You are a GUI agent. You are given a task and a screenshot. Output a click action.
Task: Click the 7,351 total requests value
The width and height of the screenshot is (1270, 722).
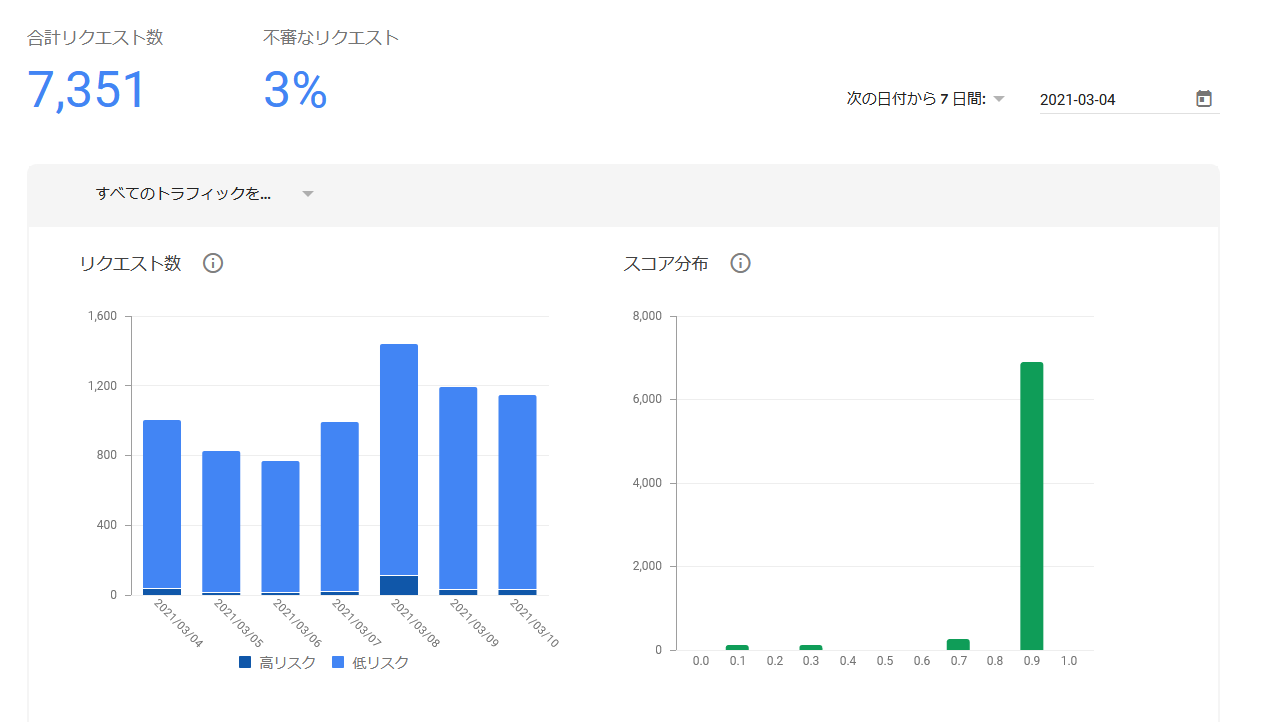click(x=87, y=90)
